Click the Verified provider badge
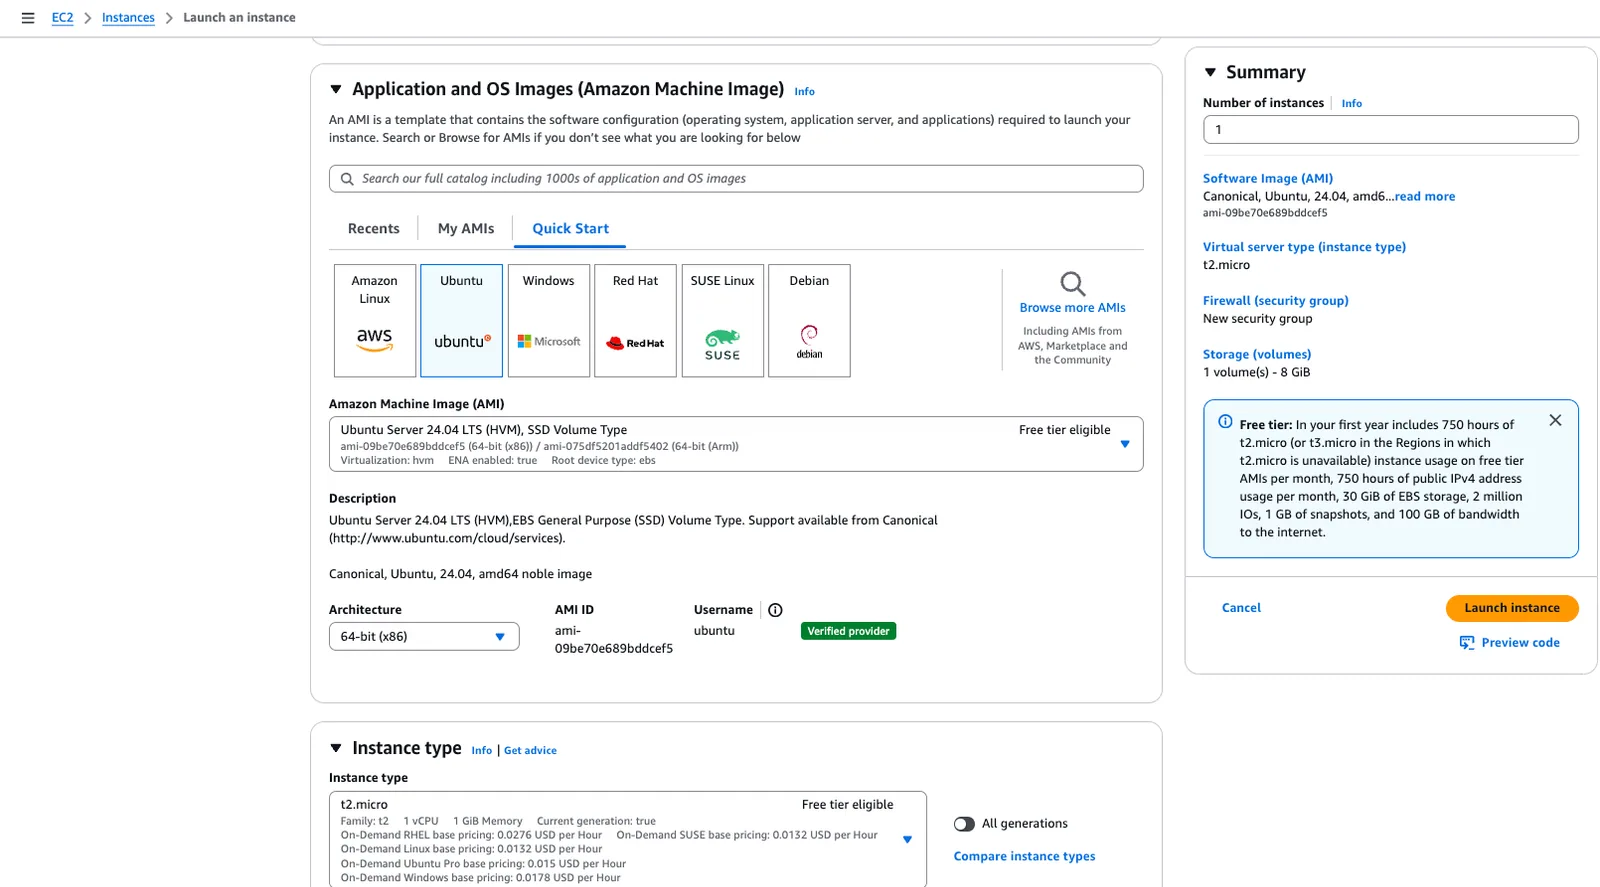Viewport: 1600px width, 887px height. [848, 631]
